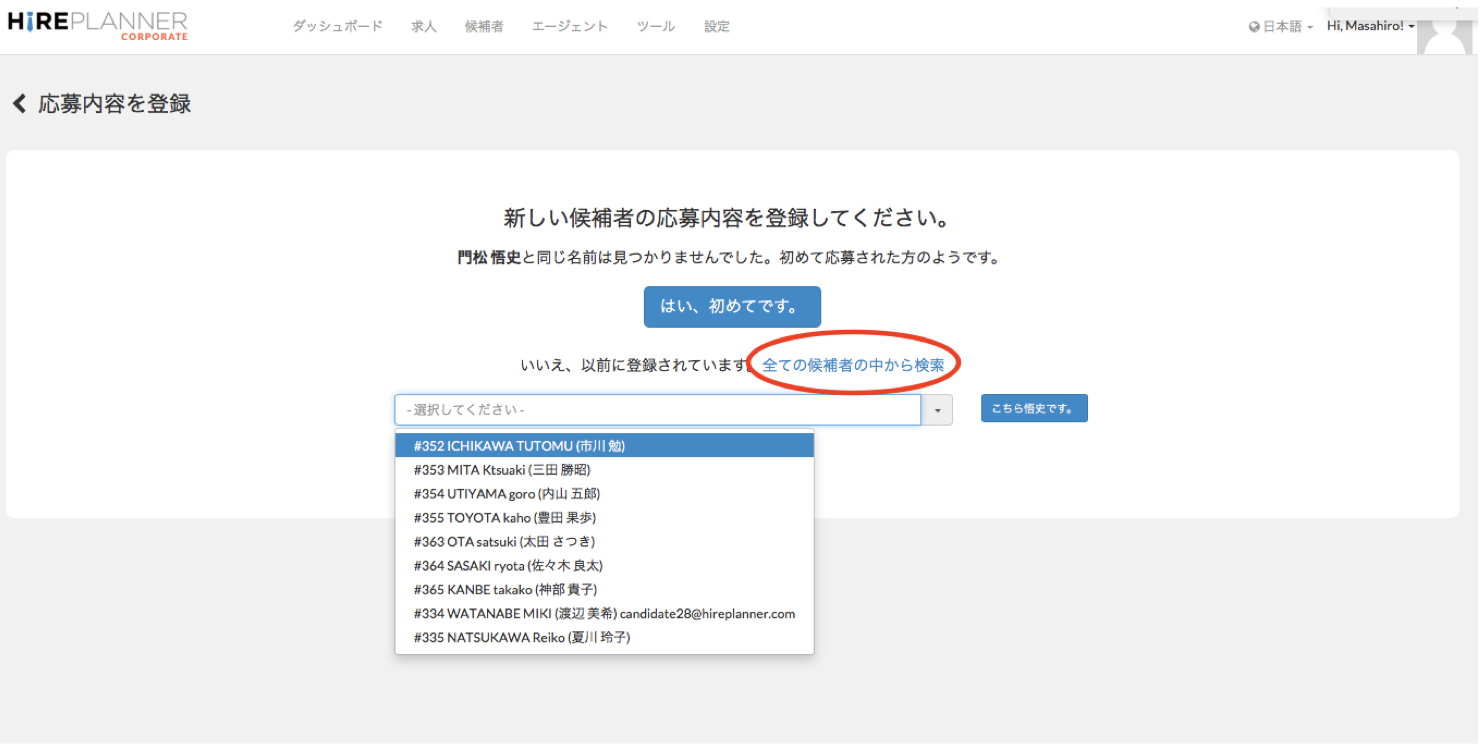The image size is (1480, 744).
Task: Click the こちら悟史です。 button
Action: (1034, 409)
